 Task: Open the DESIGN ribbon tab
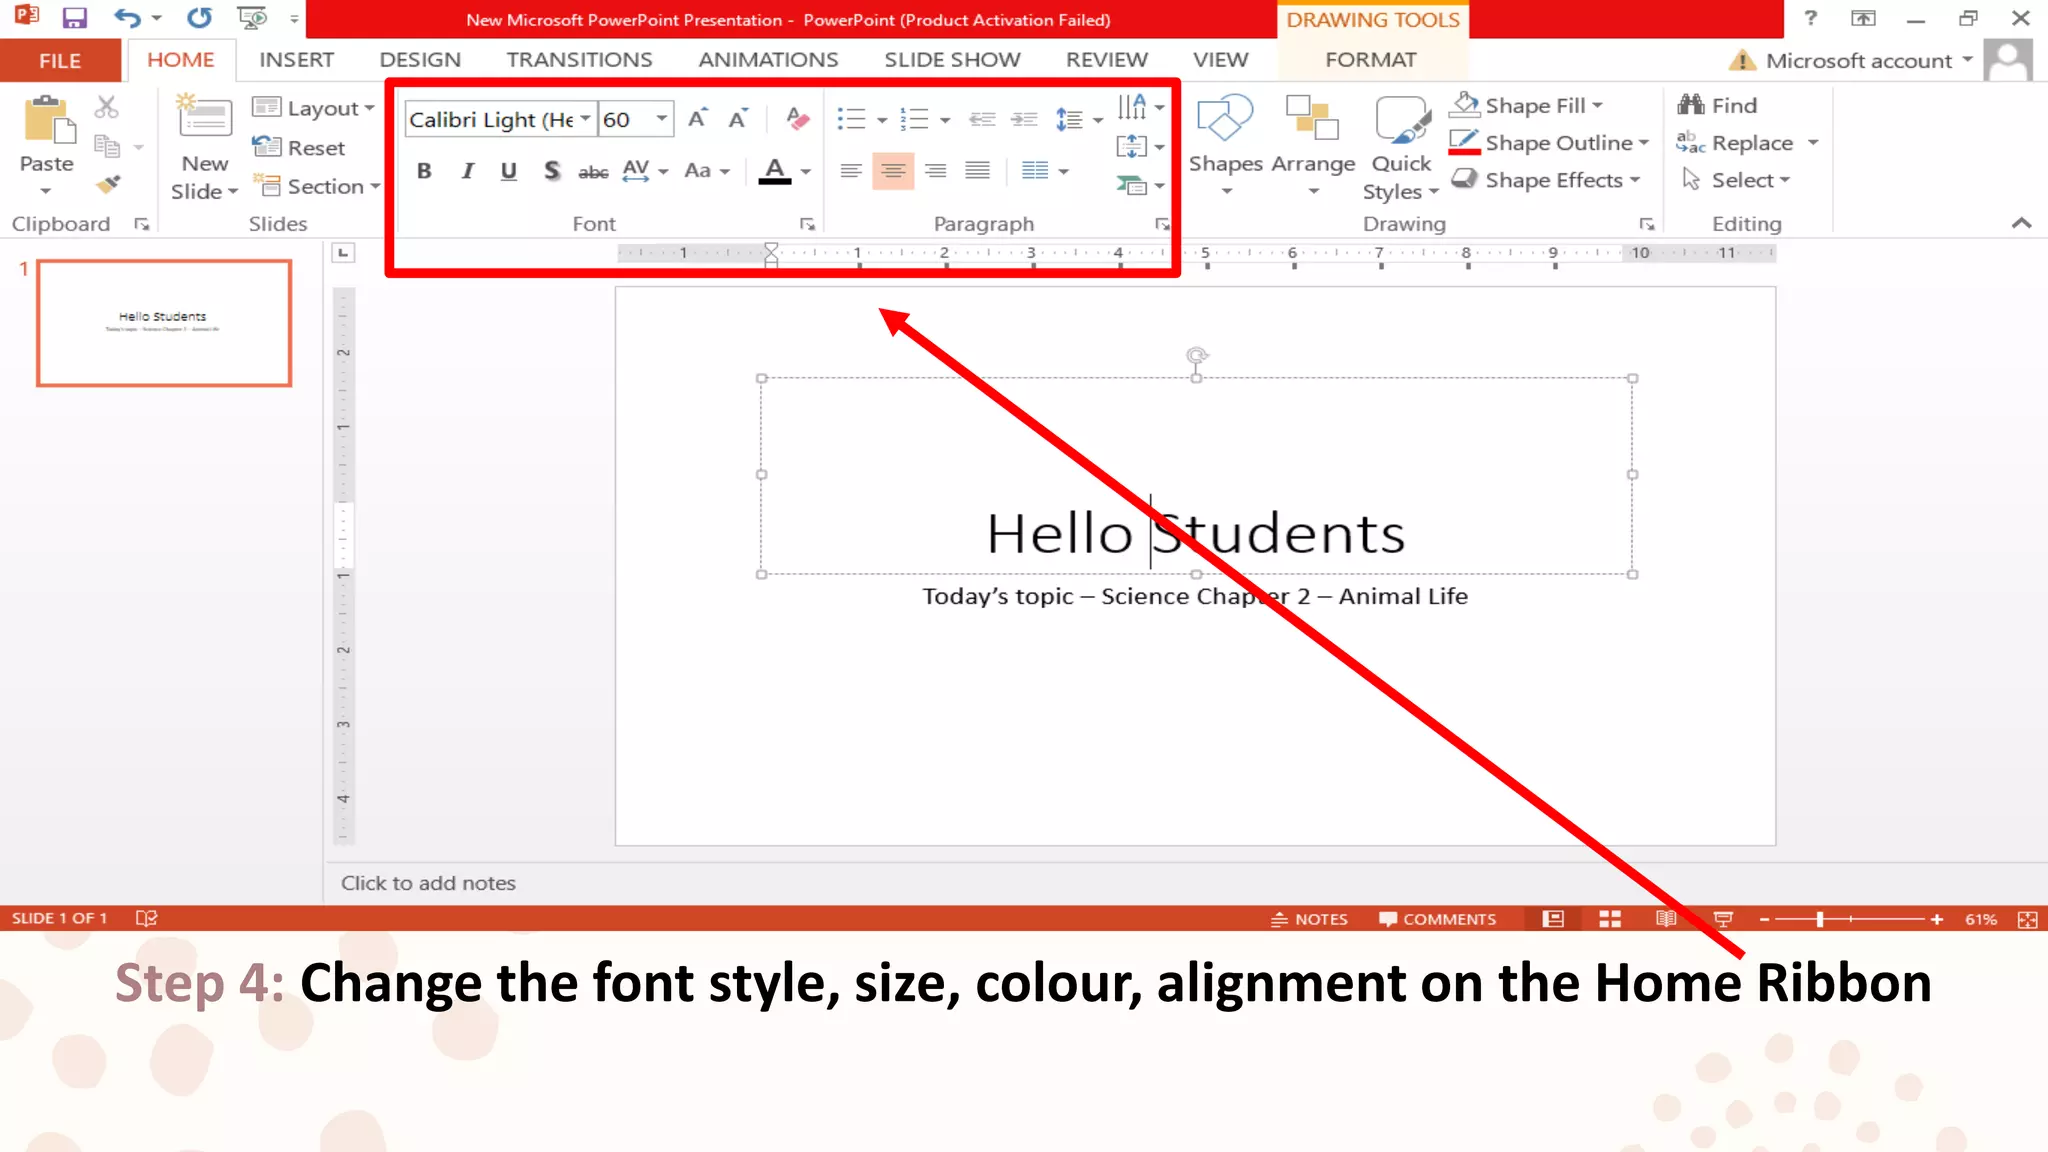(420, 60)
